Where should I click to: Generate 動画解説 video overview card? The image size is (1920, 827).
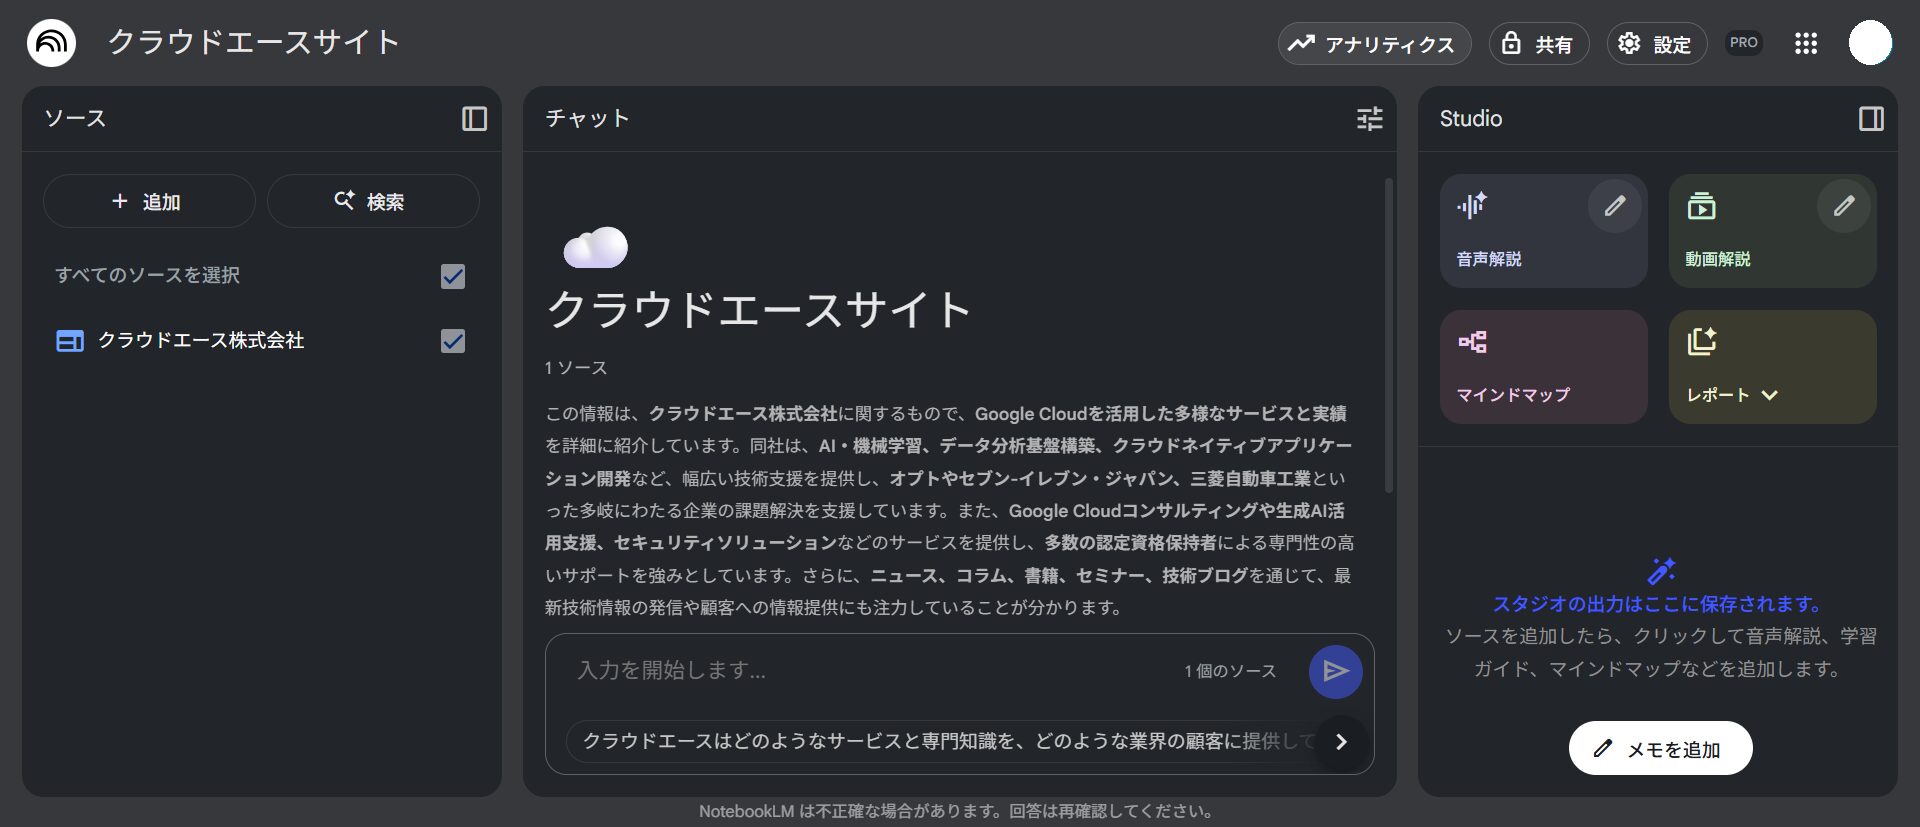coord(1772,231)
